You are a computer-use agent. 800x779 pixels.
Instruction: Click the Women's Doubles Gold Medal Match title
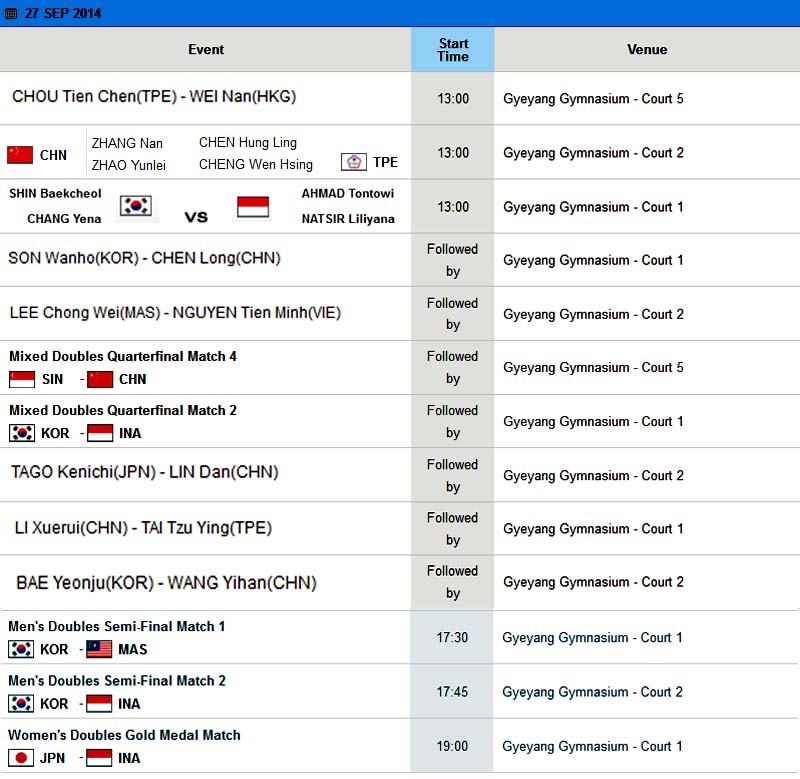pos(124,735)
